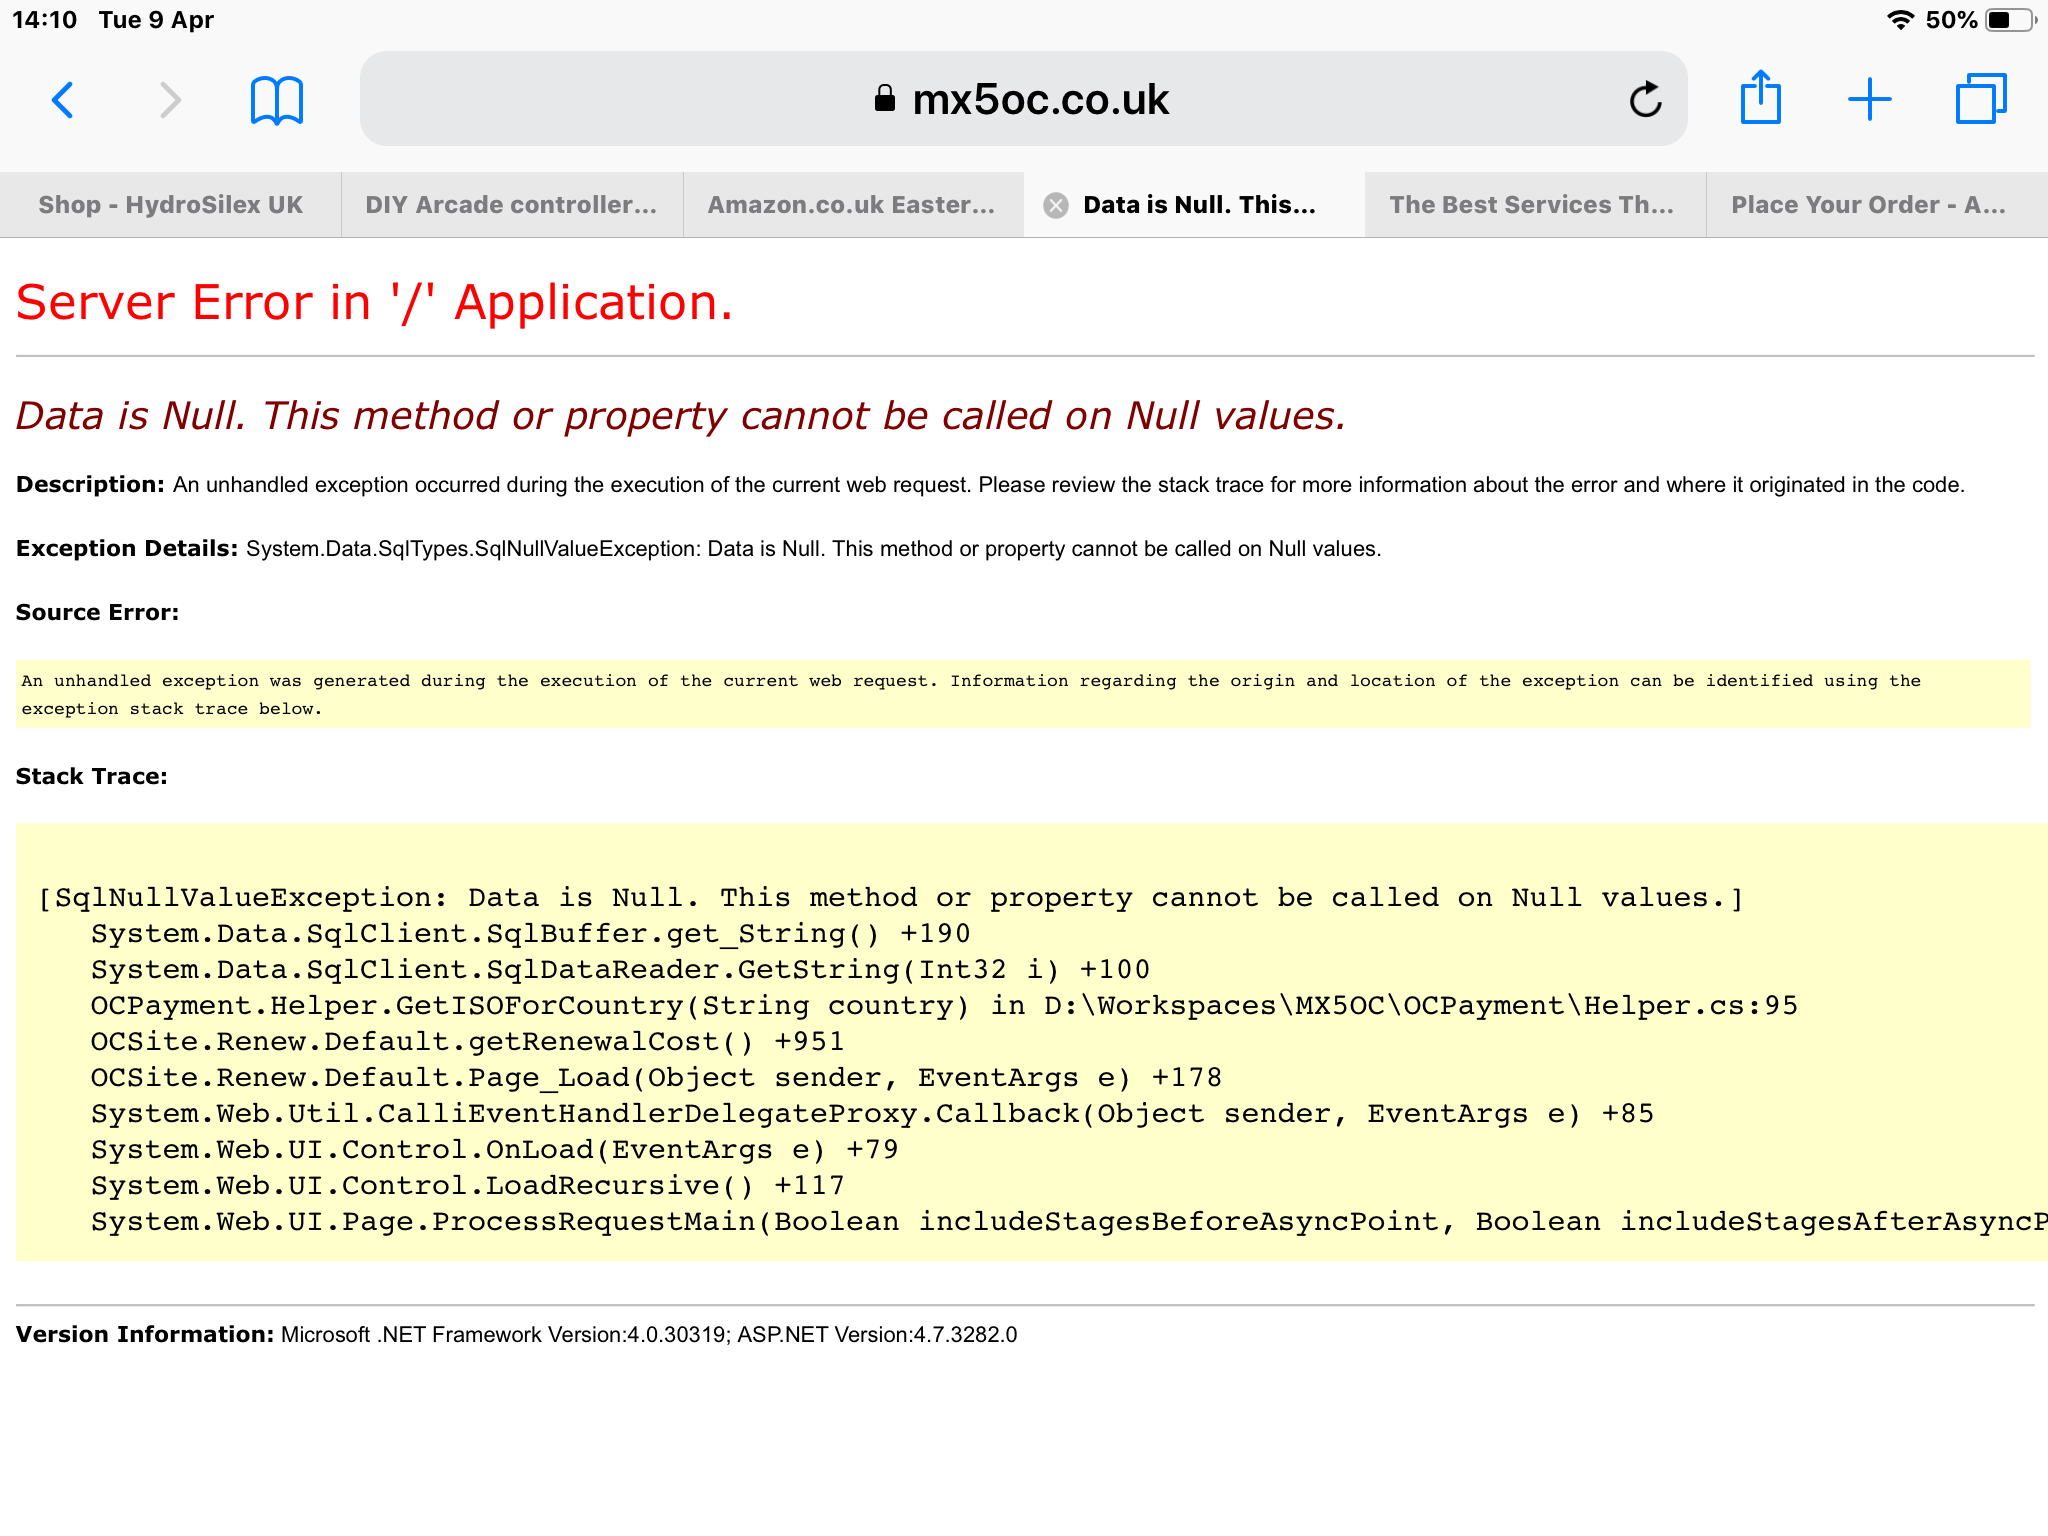2048x1536 pixels.
Task: Tap the Safari back arrow
Action: click(62, 100)
